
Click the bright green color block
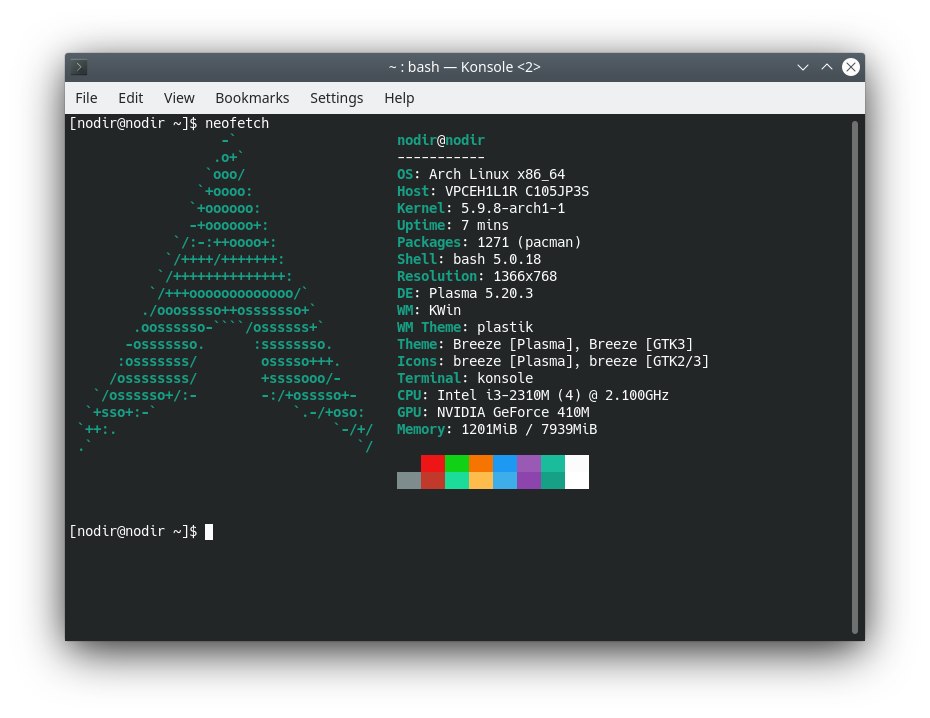(457, 464)
